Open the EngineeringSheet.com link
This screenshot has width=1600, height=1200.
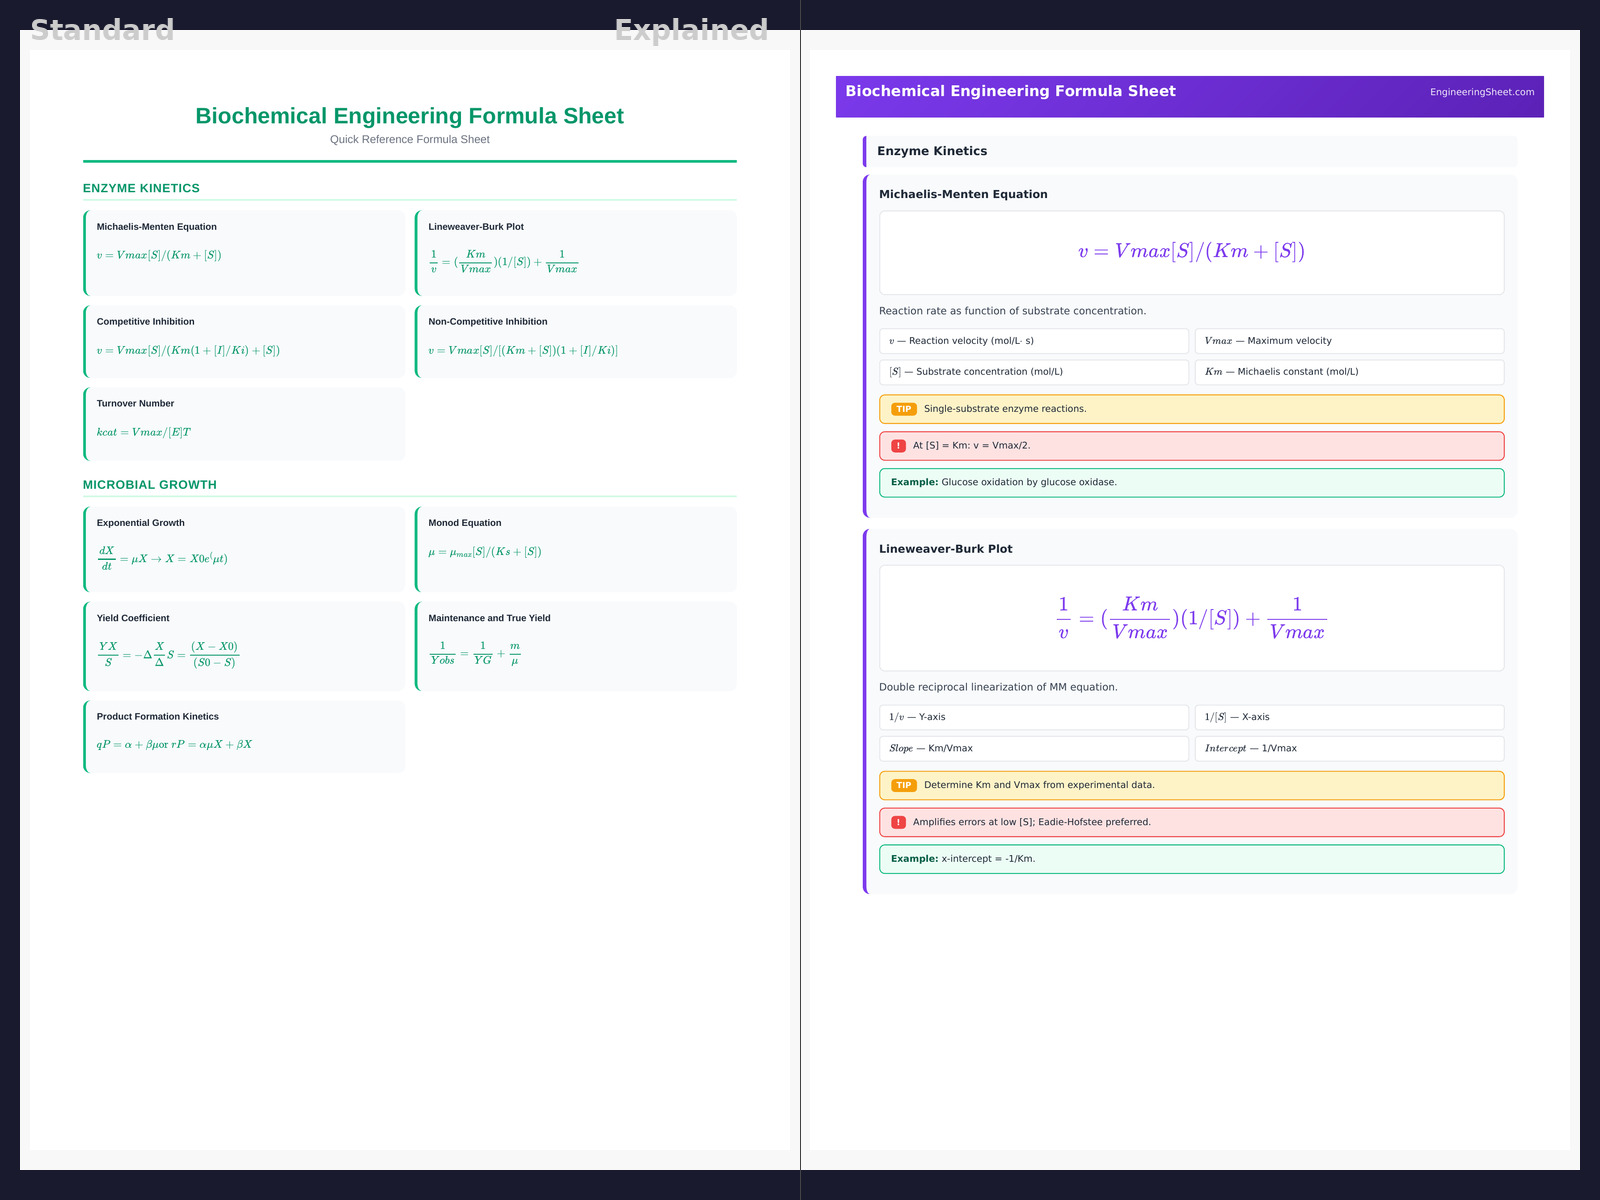(1481, 92)
